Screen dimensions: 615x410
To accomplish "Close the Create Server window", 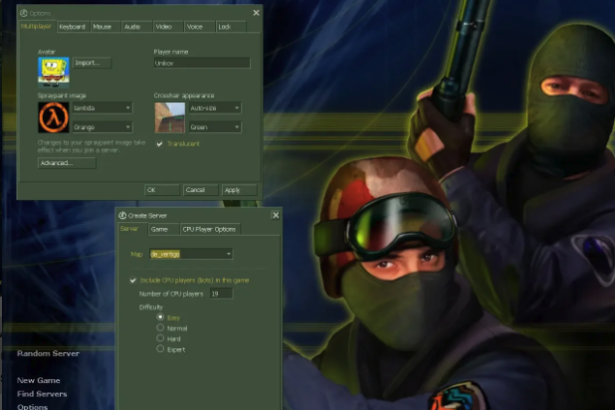I will pyautogui.click(x=275, y=215).
